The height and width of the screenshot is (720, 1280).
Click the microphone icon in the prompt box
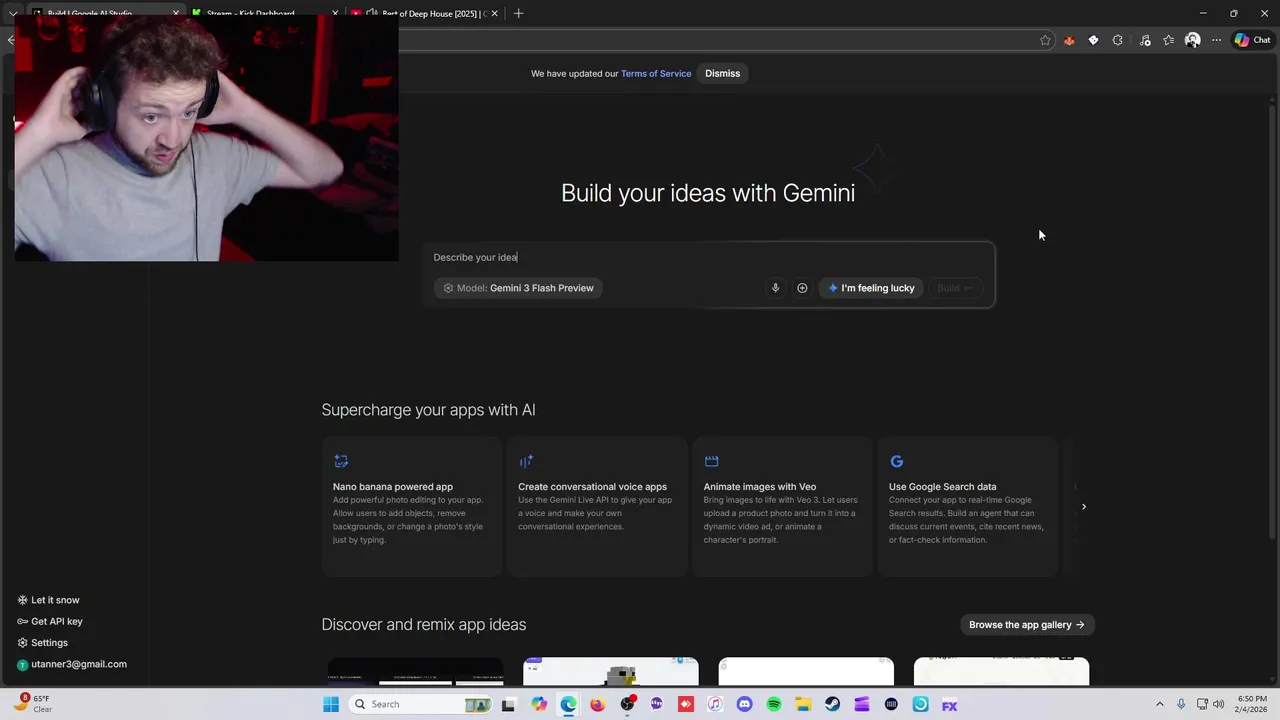coord(775,288)
